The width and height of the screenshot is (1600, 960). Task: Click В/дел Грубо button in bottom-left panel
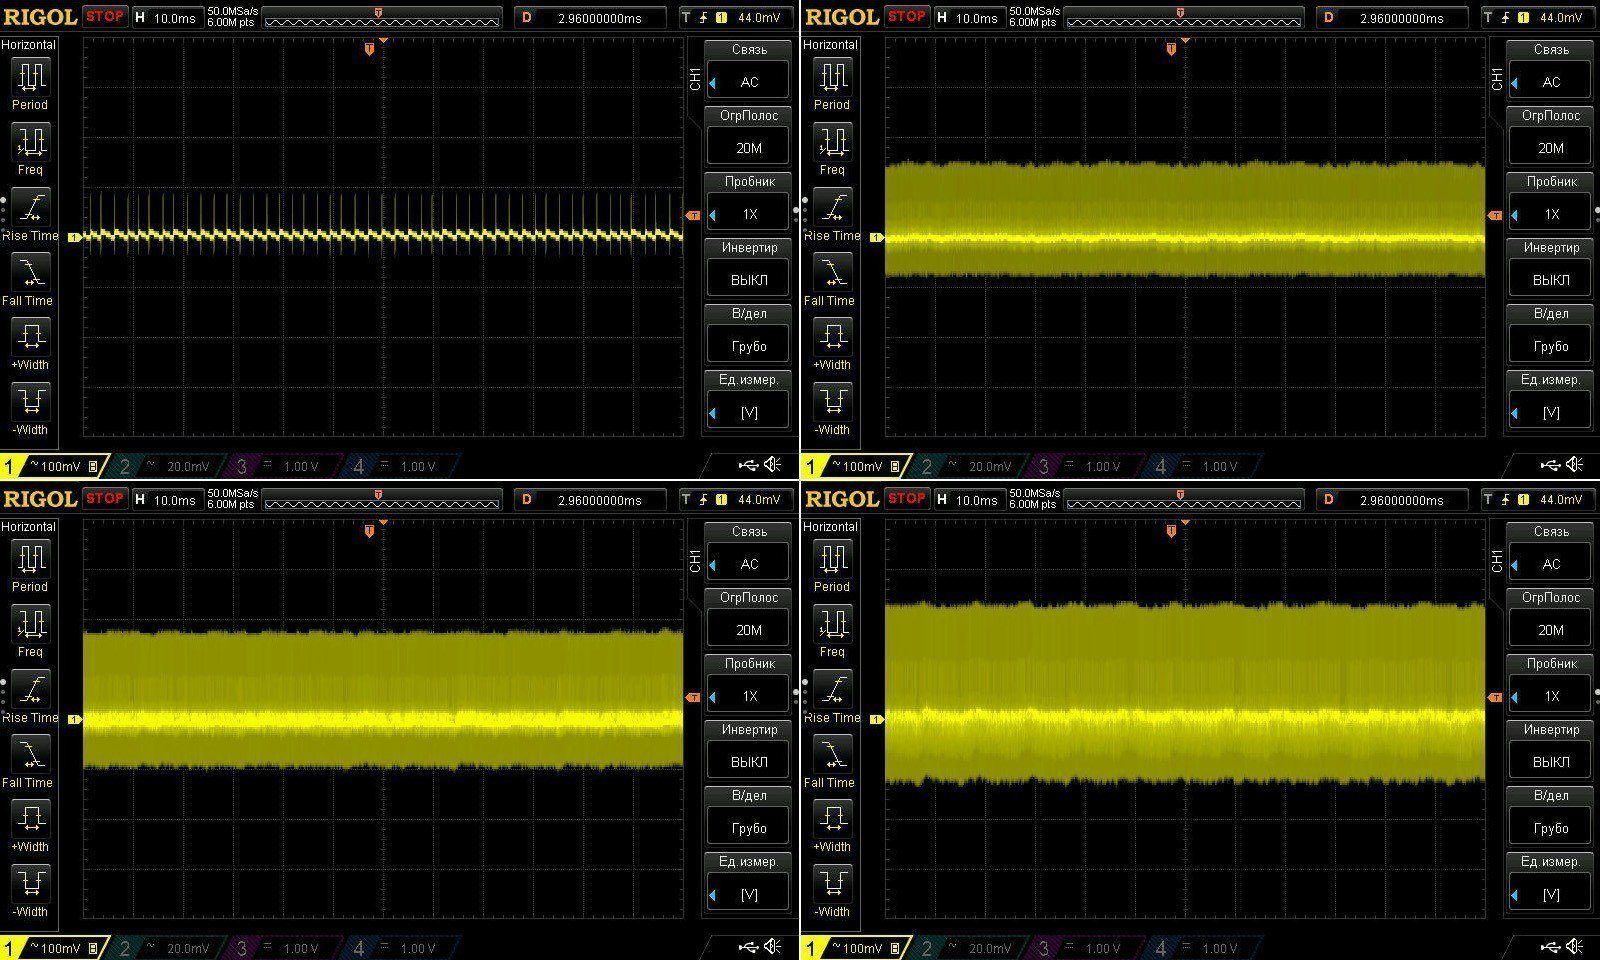pos(749,828)
